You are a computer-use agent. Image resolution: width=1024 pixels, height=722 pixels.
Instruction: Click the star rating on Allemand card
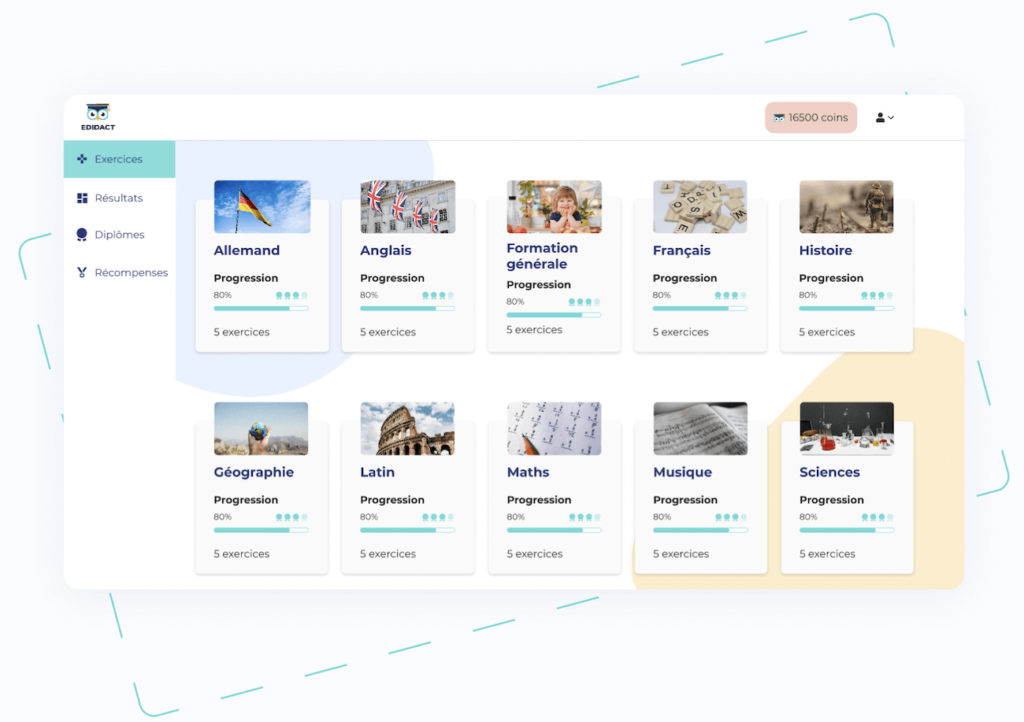coord(292,296)
